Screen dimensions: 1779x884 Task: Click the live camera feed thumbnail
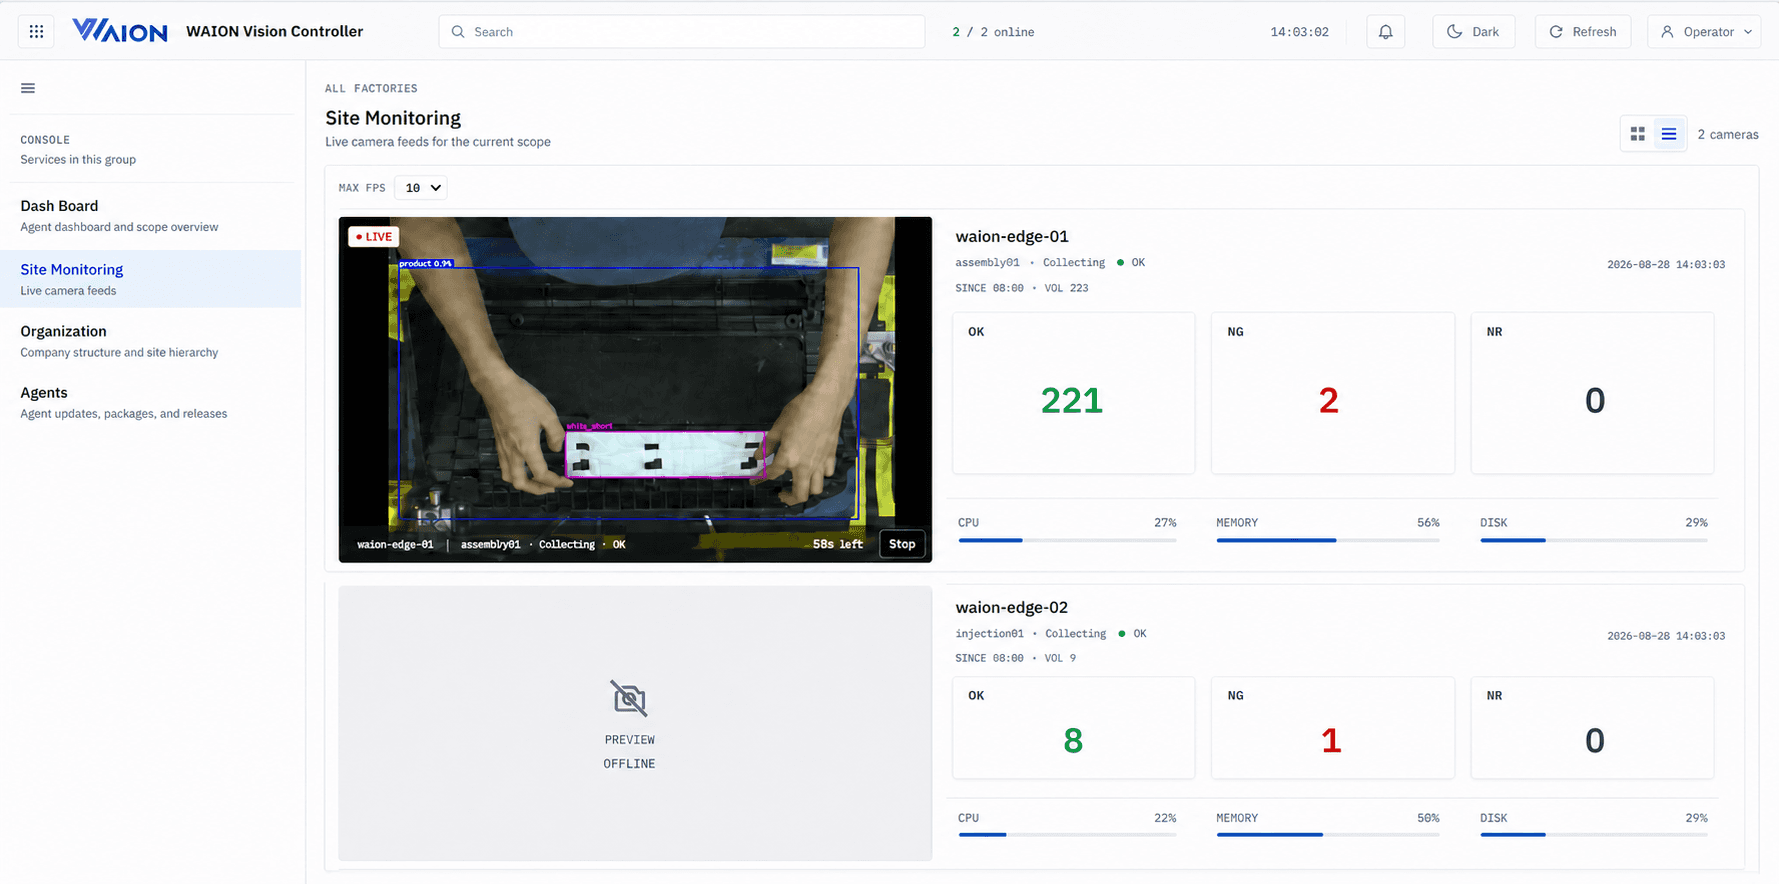[635, 390]
